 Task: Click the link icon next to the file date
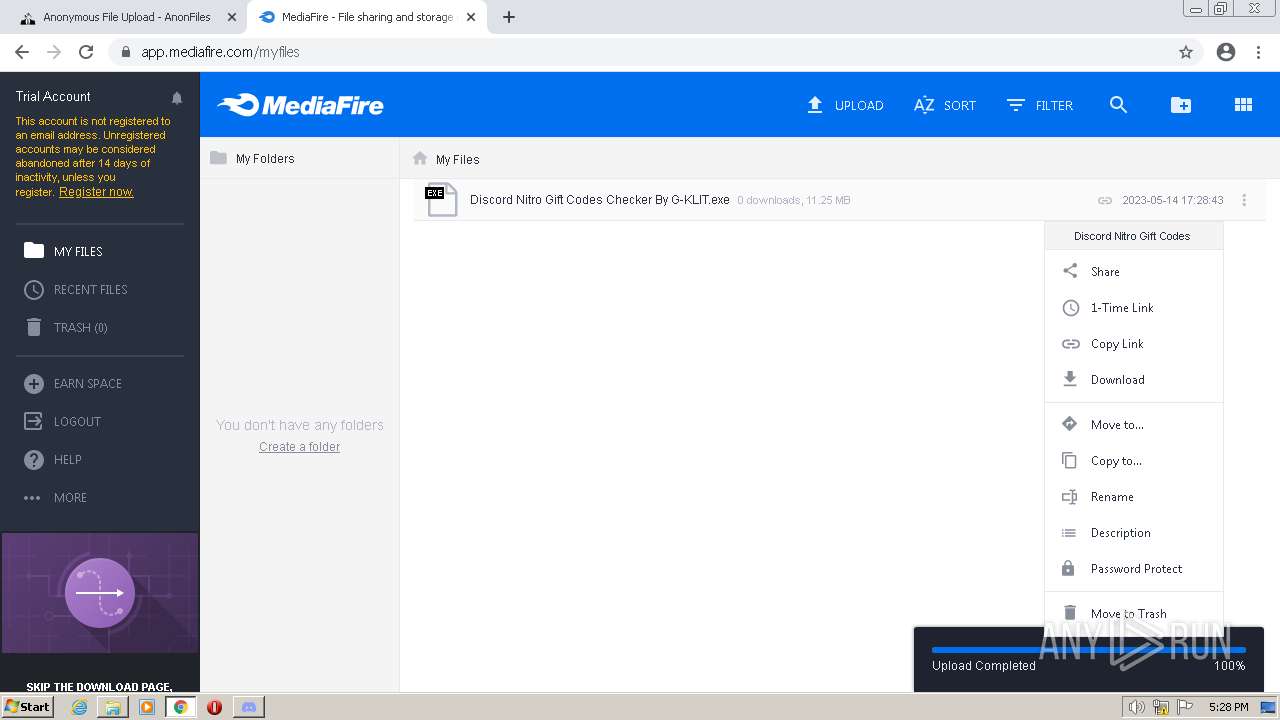pyautogui.click(x=1105, y=200)
